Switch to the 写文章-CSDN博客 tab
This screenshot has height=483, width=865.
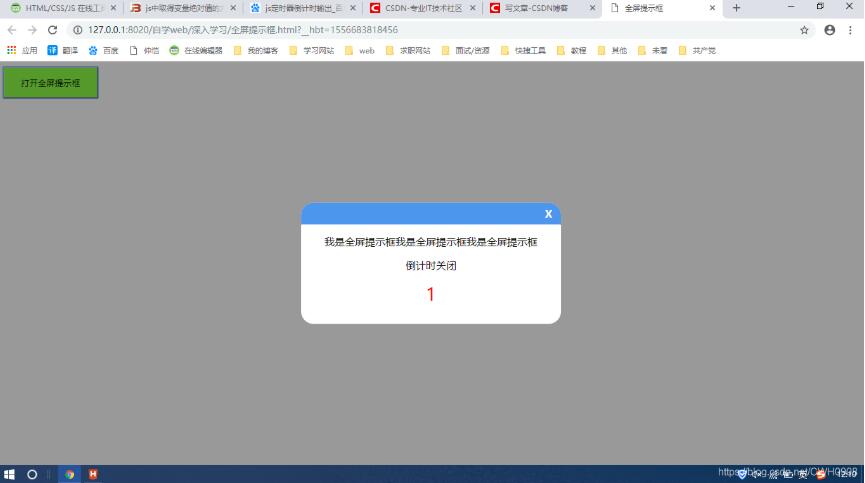tap(537, 8)
